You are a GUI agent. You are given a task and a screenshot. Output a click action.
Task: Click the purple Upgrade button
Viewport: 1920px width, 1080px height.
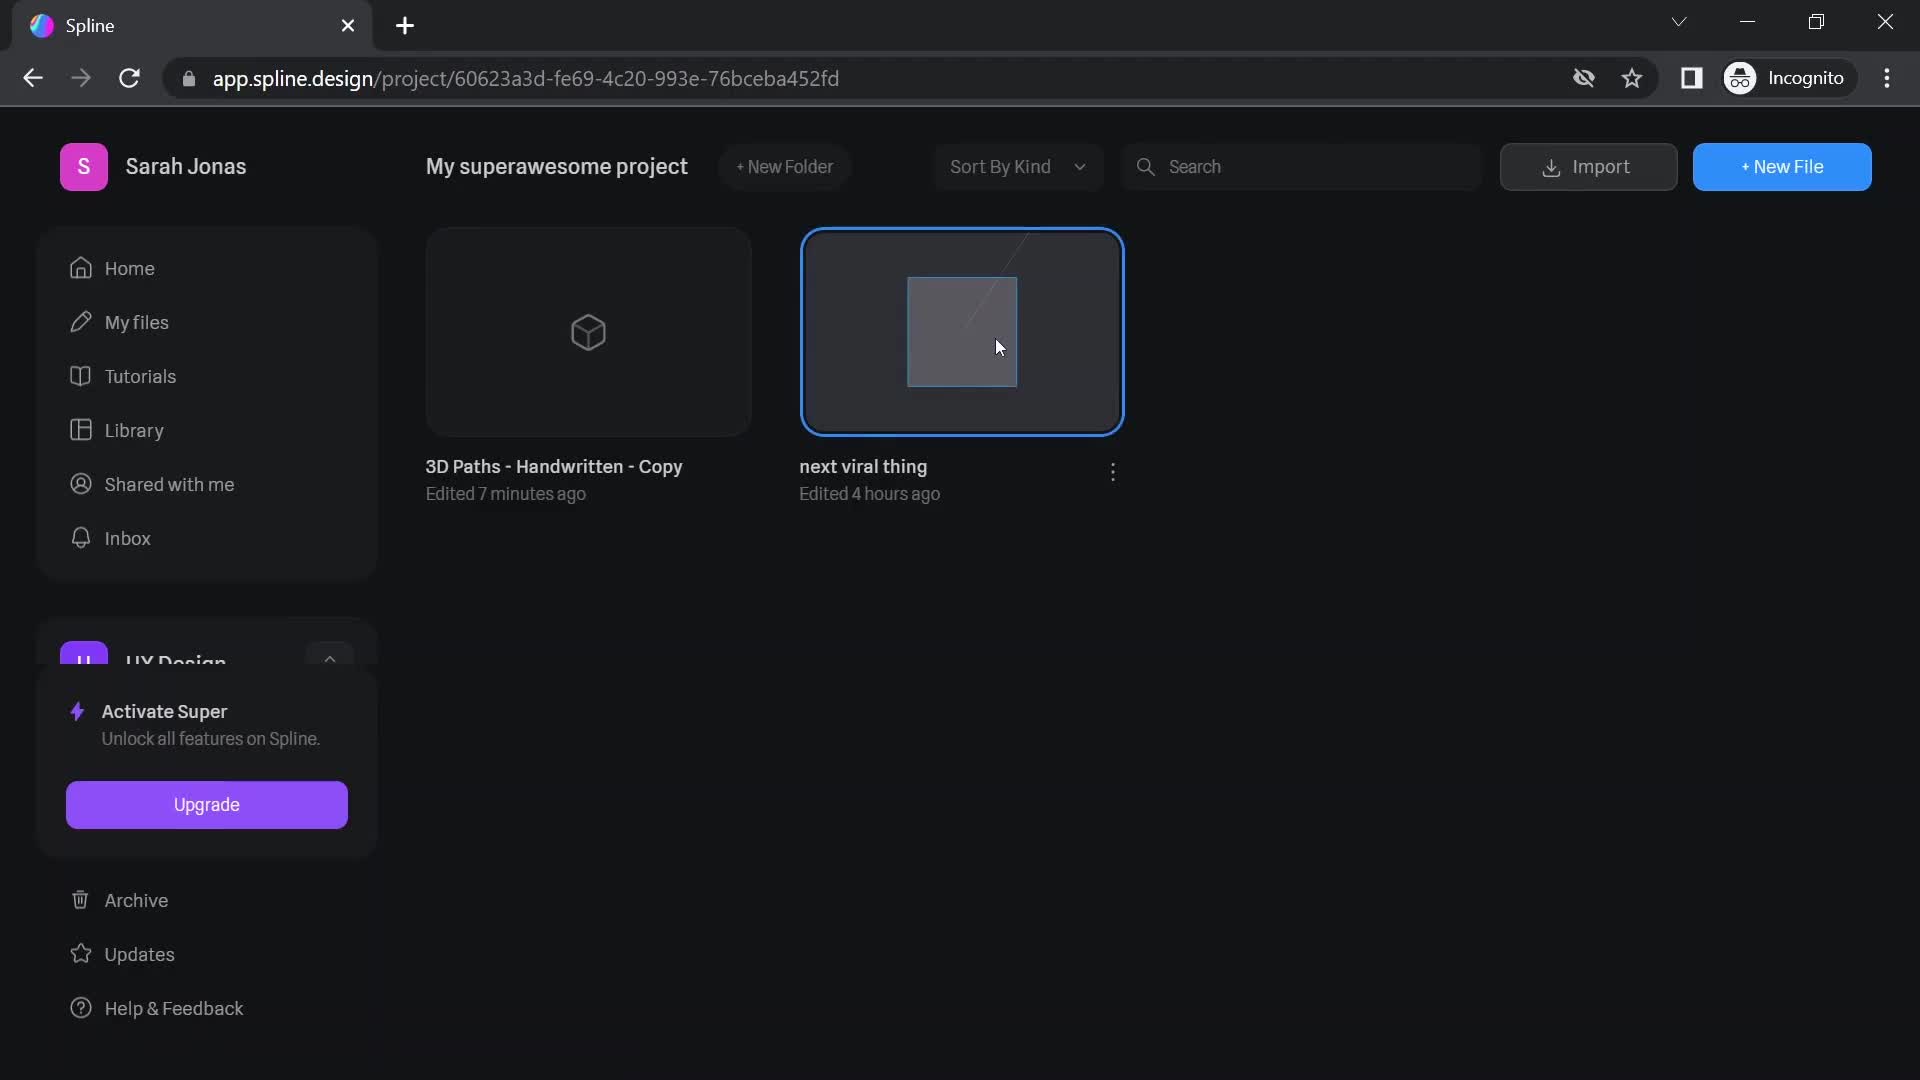[207, 805]
